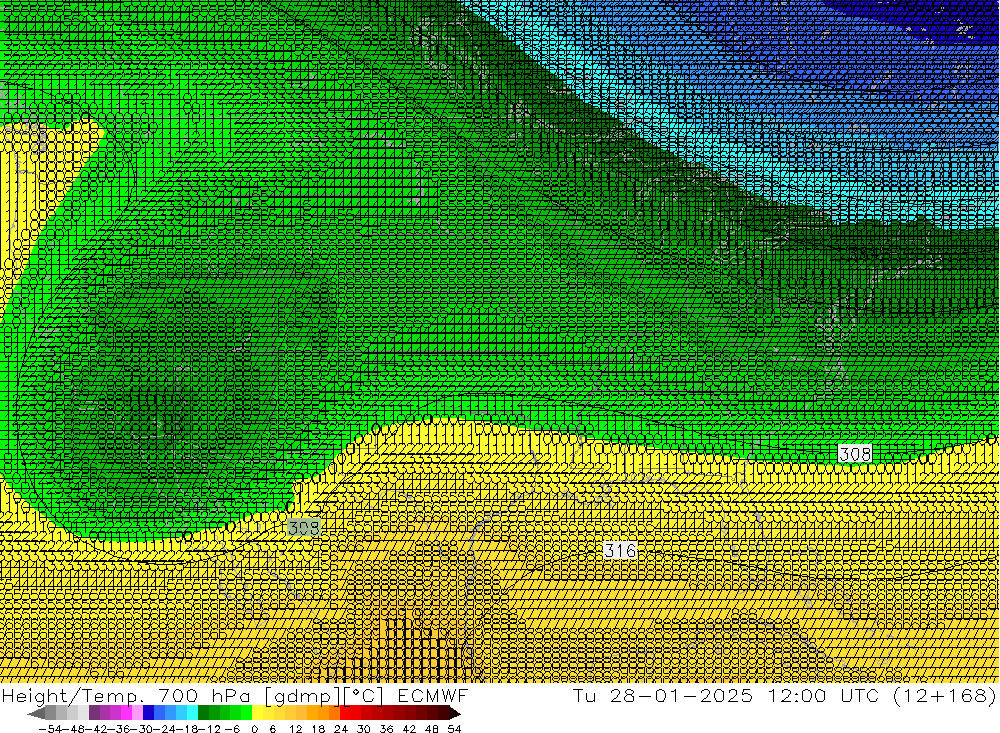Click the dark green swatch above -12 in legend

click(203, 713)
